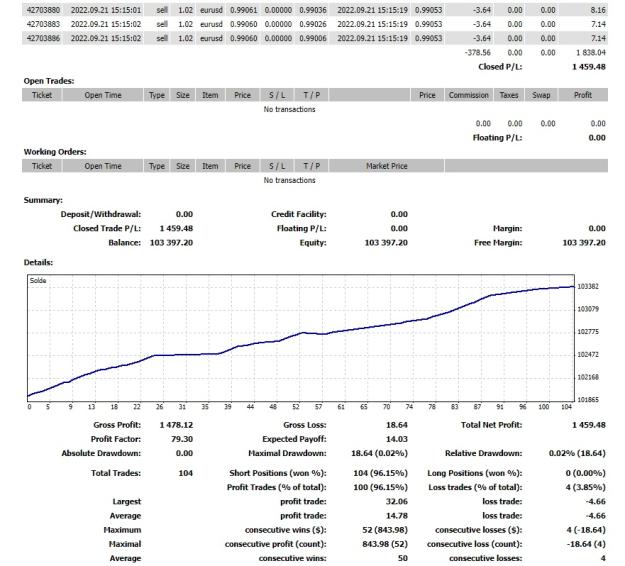Click average profit trade value 14.78
The height and width of the screenshot is (566, 625).
click(397, 516)
